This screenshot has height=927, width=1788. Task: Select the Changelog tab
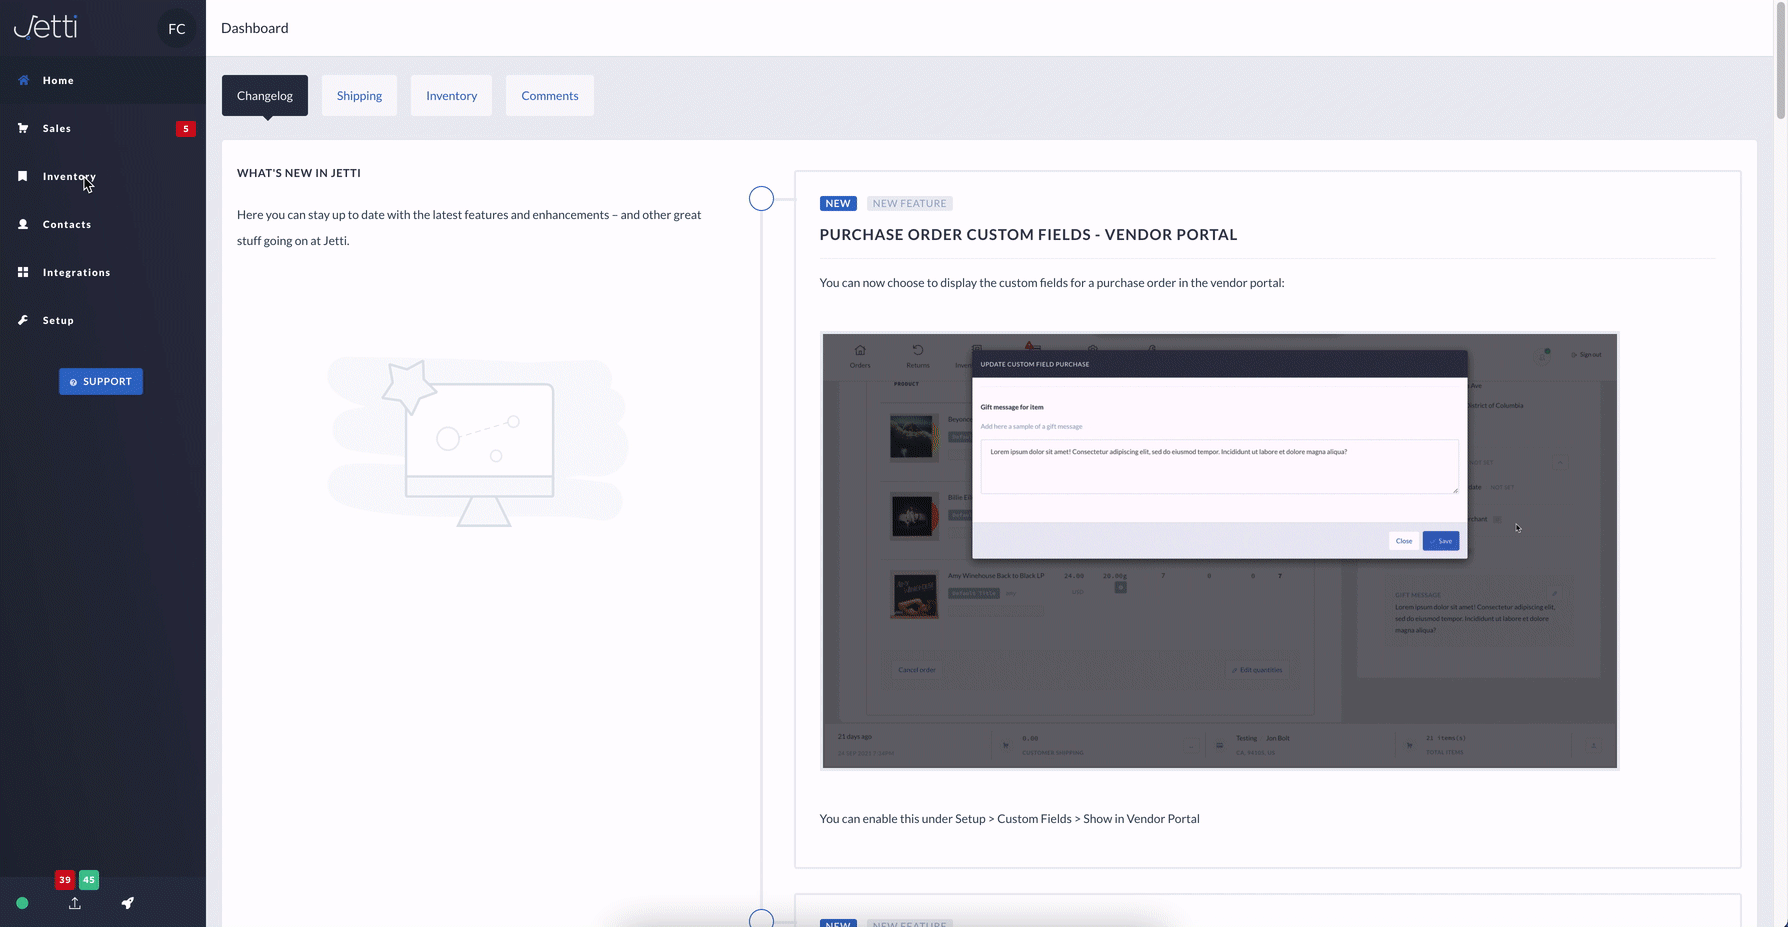tap(265, 96)
